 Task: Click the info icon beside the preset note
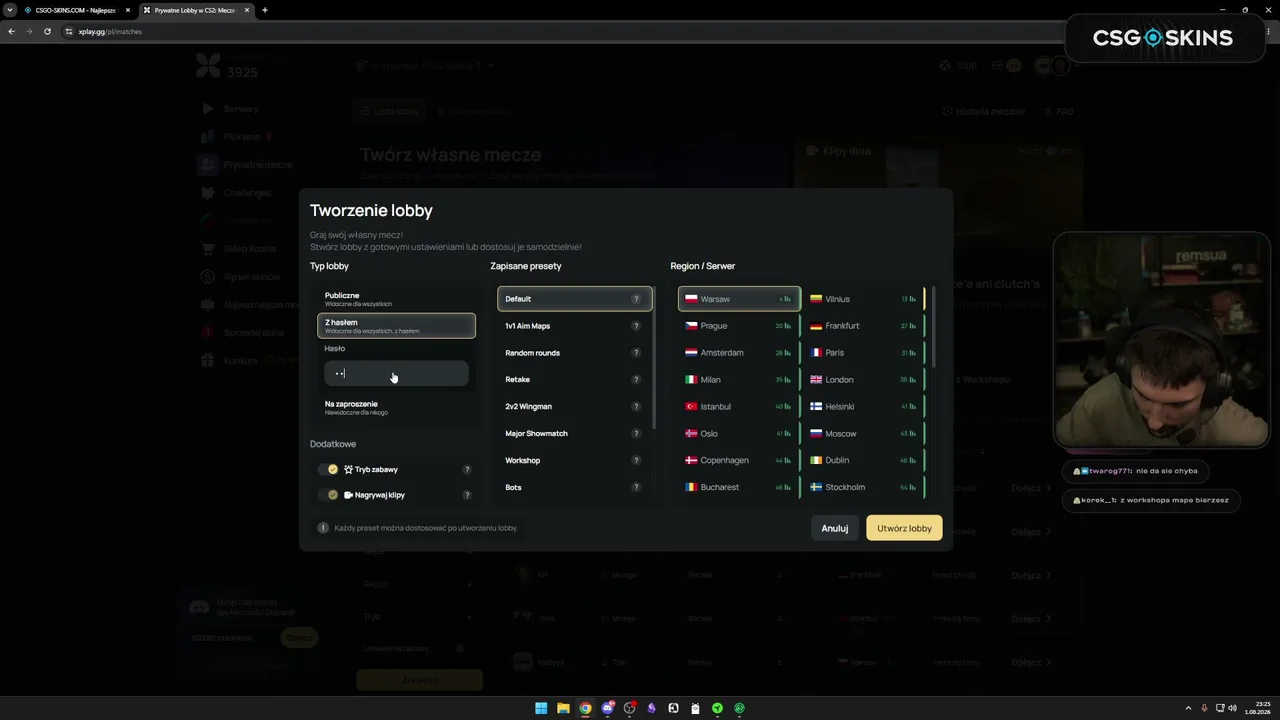[x=323, y=528]
